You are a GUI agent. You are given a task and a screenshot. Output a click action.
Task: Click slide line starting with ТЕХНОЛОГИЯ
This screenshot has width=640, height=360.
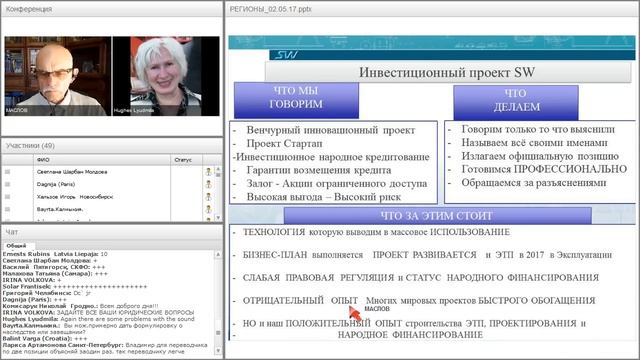[x=376, y=232]
